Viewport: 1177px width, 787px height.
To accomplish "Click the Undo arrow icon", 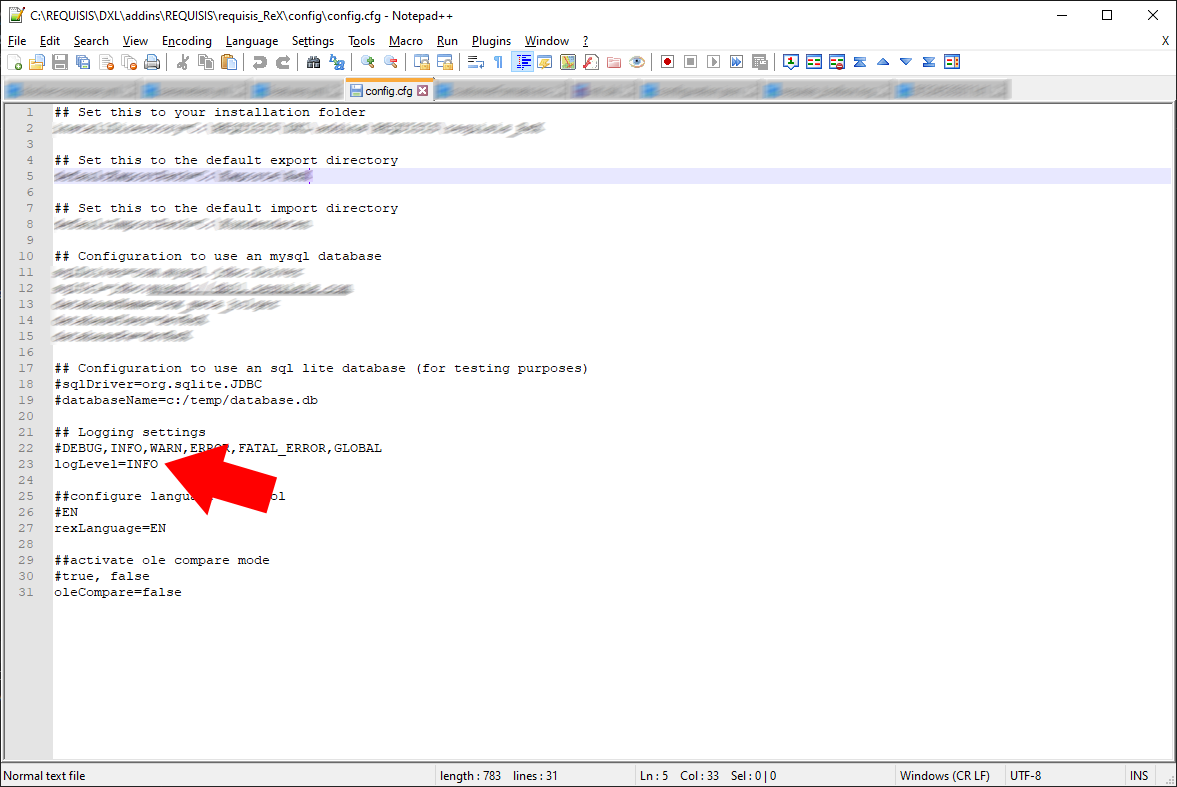I will pos(260,62).
